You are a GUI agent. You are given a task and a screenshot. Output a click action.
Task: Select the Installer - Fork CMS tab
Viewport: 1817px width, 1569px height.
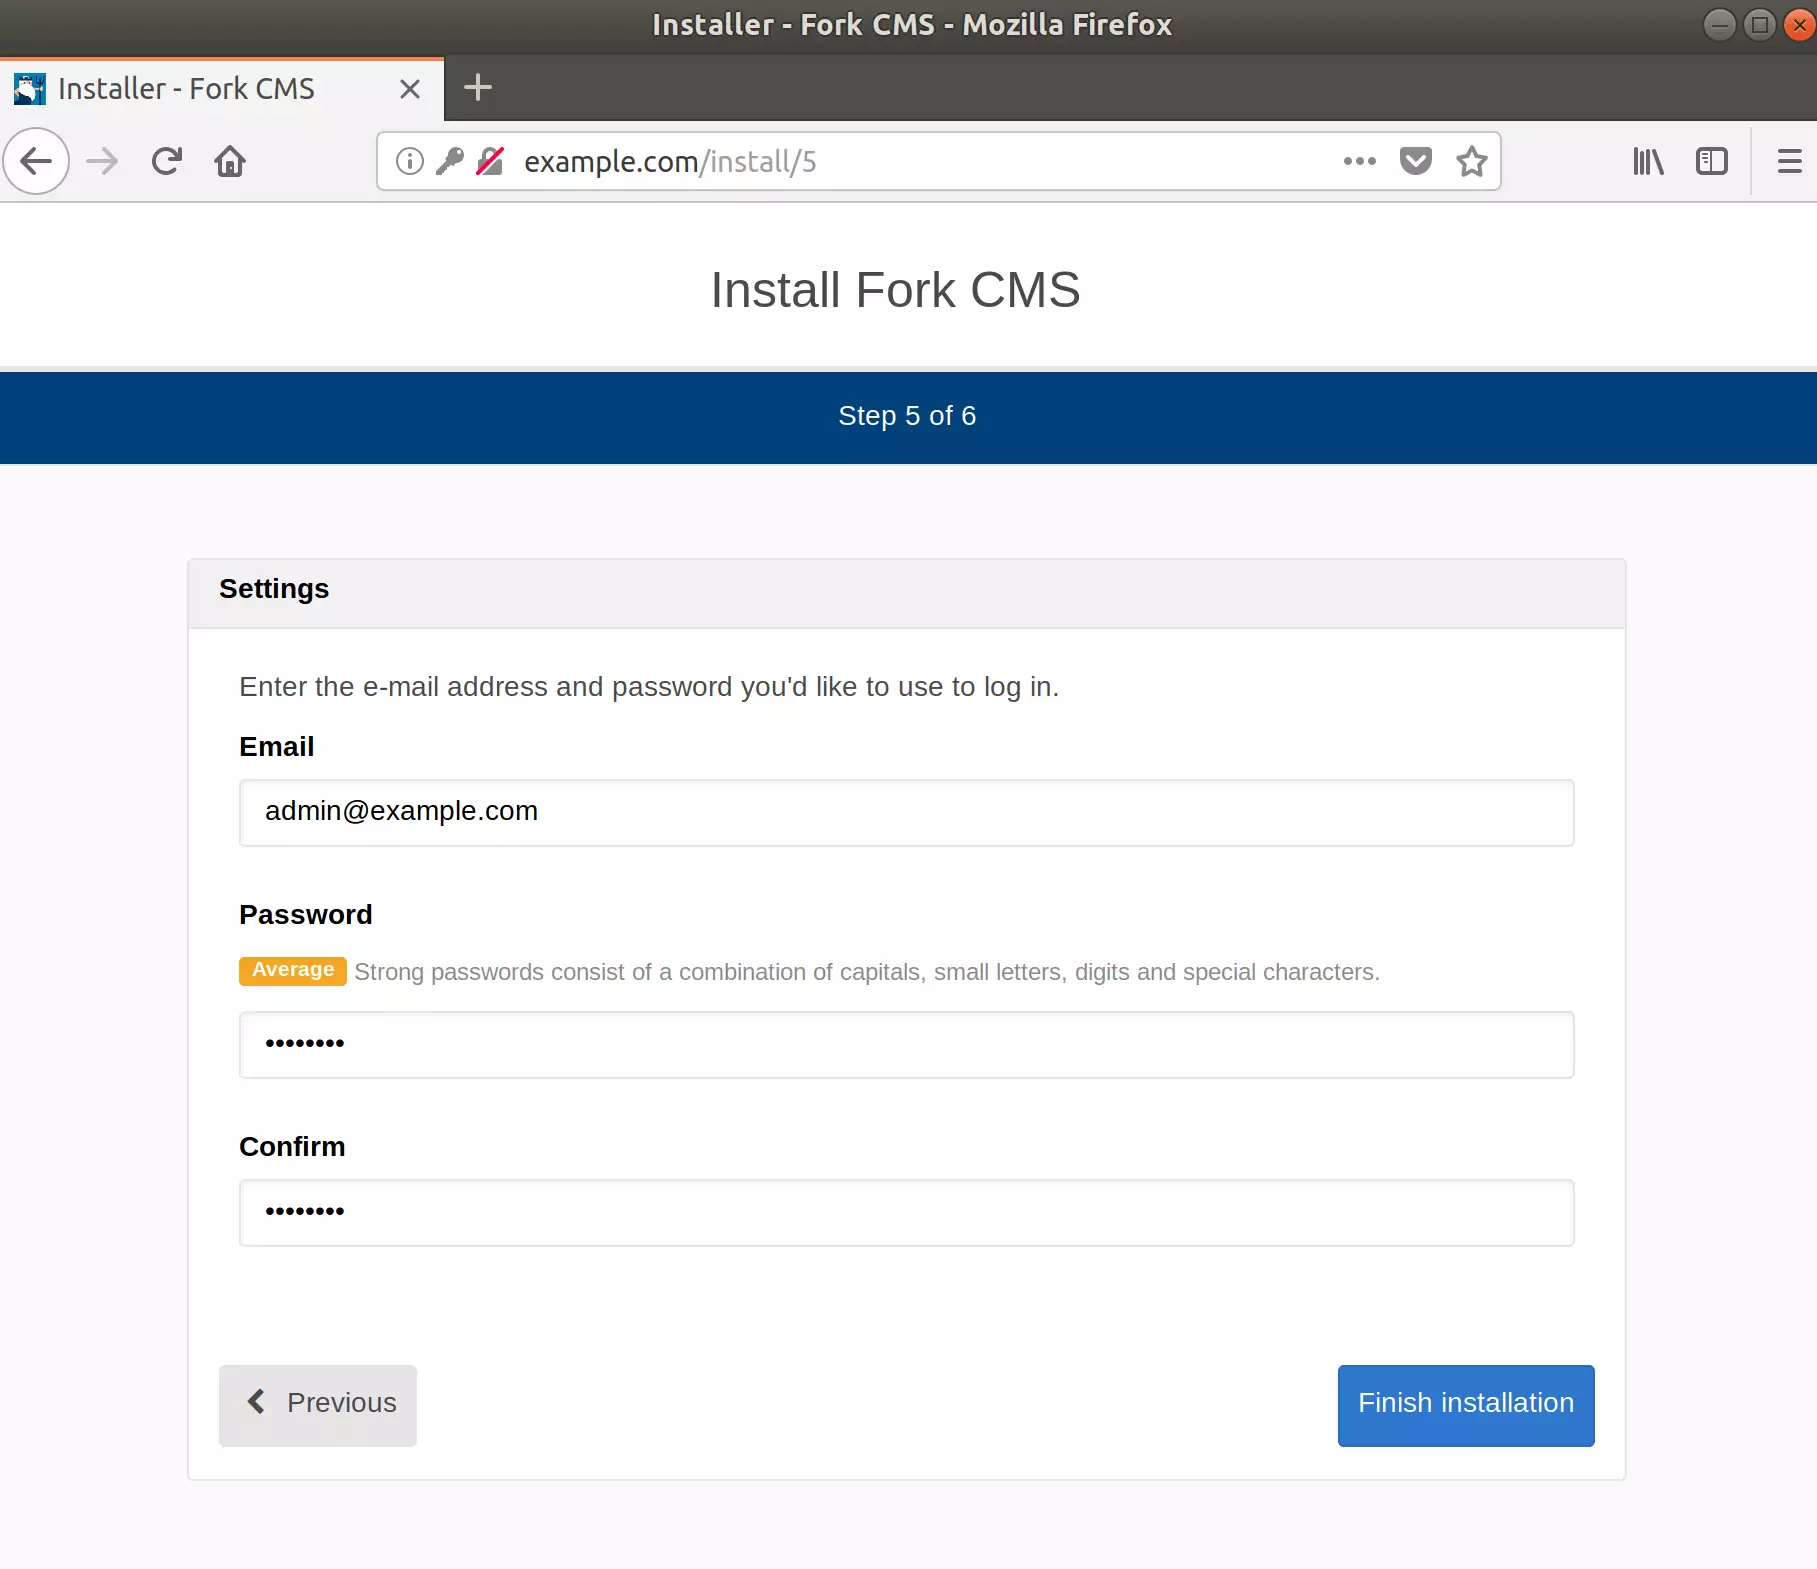[222, 89]
